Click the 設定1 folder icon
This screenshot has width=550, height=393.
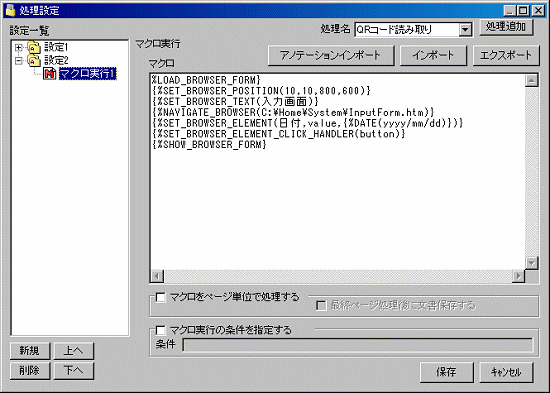(x=34, y=47)
